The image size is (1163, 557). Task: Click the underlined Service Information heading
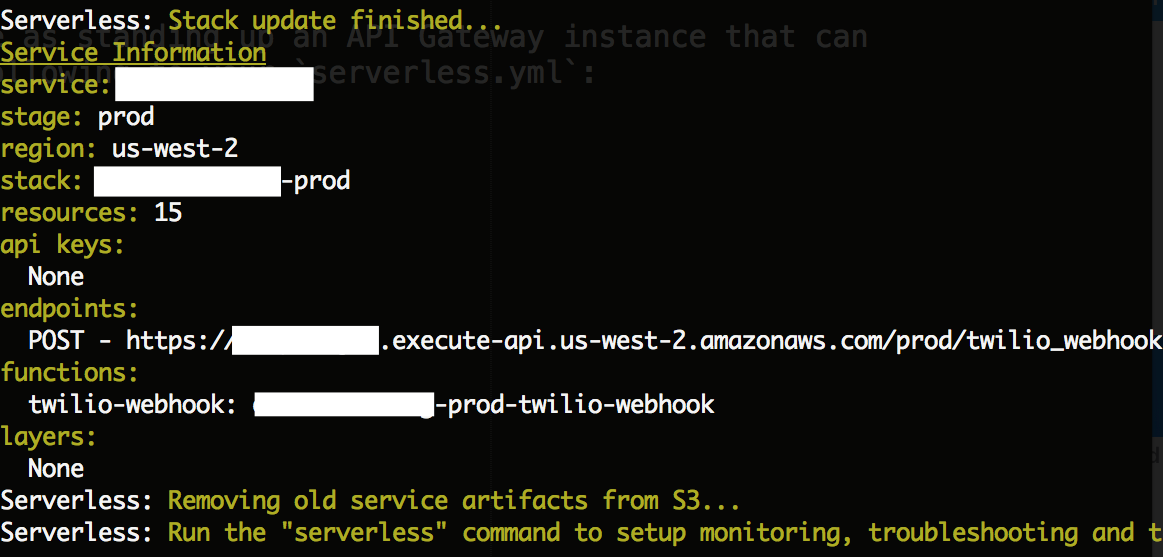coord(133,53)
